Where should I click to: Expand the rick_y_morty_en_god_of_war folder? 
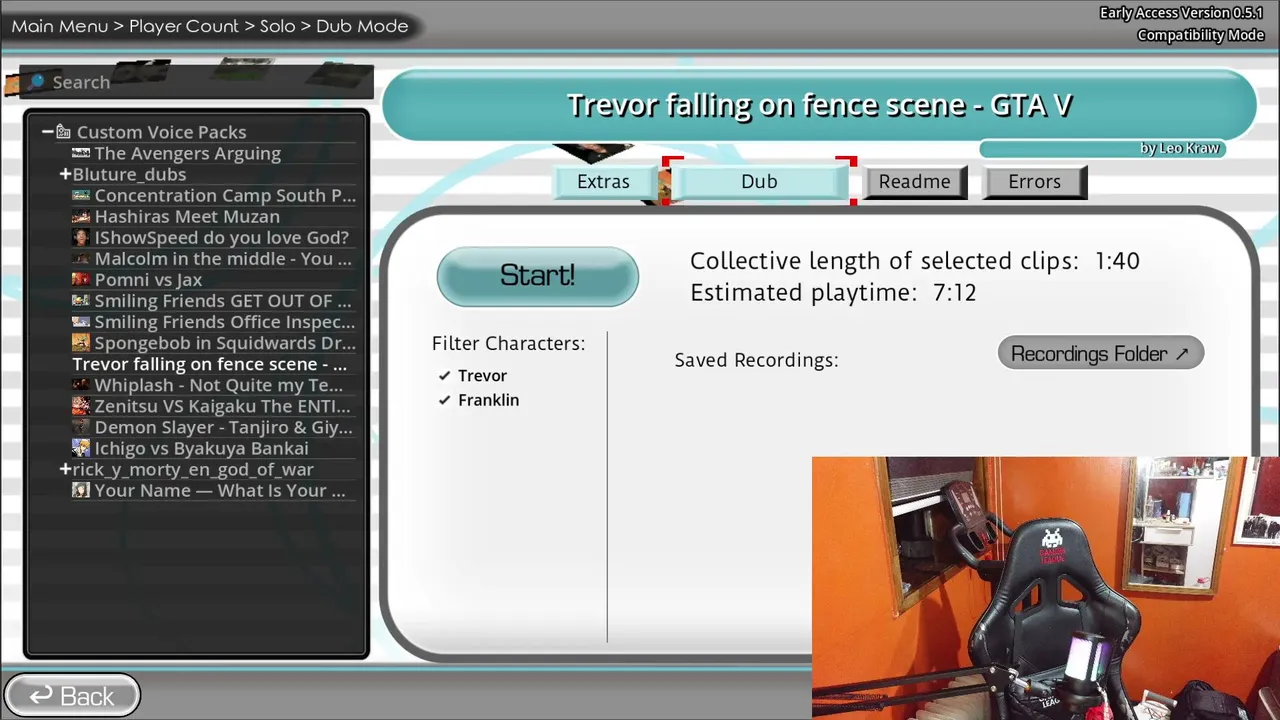point(65,469)
